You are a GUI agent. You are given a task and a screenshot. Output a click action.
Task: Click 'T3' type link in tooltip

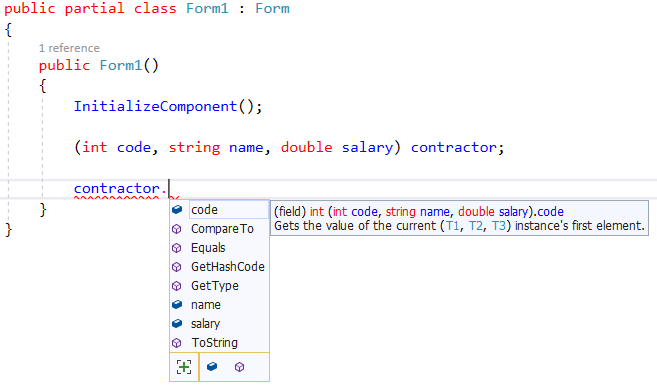click(x=499, y=226)
